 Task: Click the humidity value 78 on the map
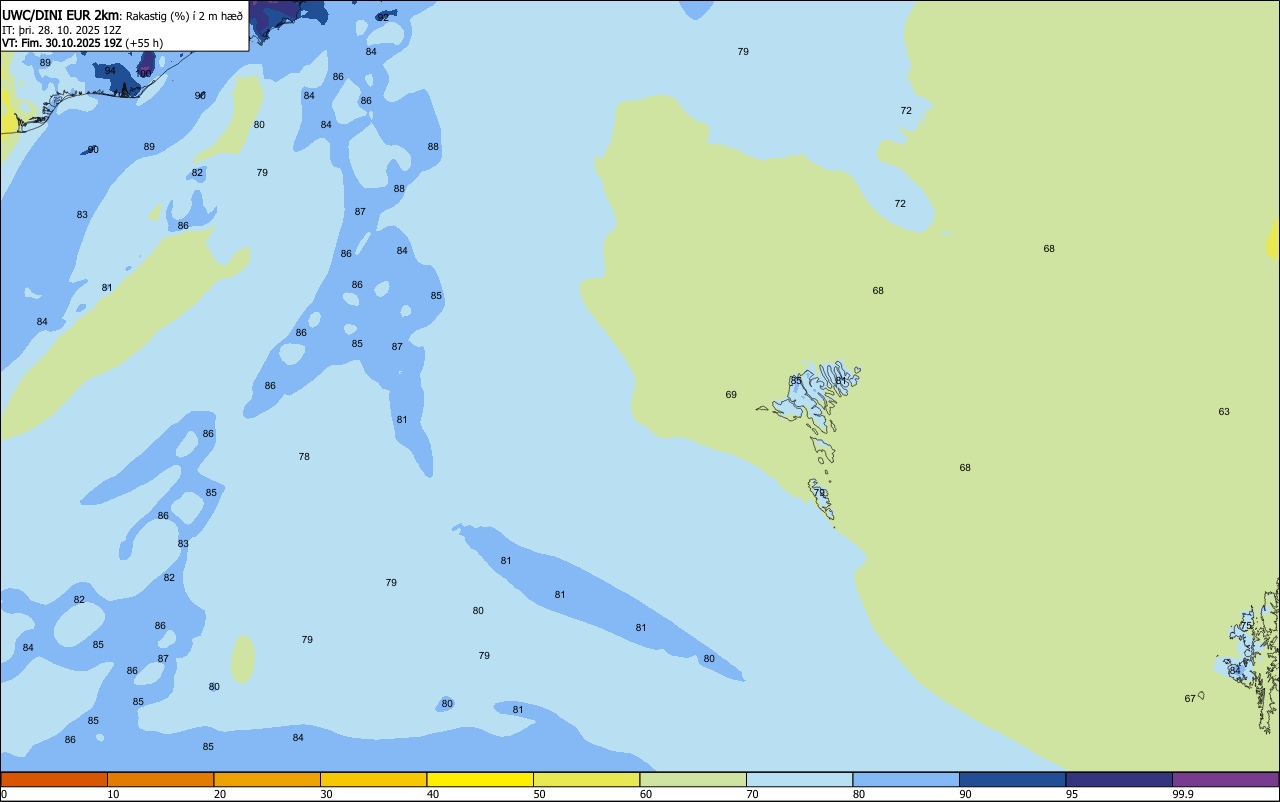(x=304, y=457)
